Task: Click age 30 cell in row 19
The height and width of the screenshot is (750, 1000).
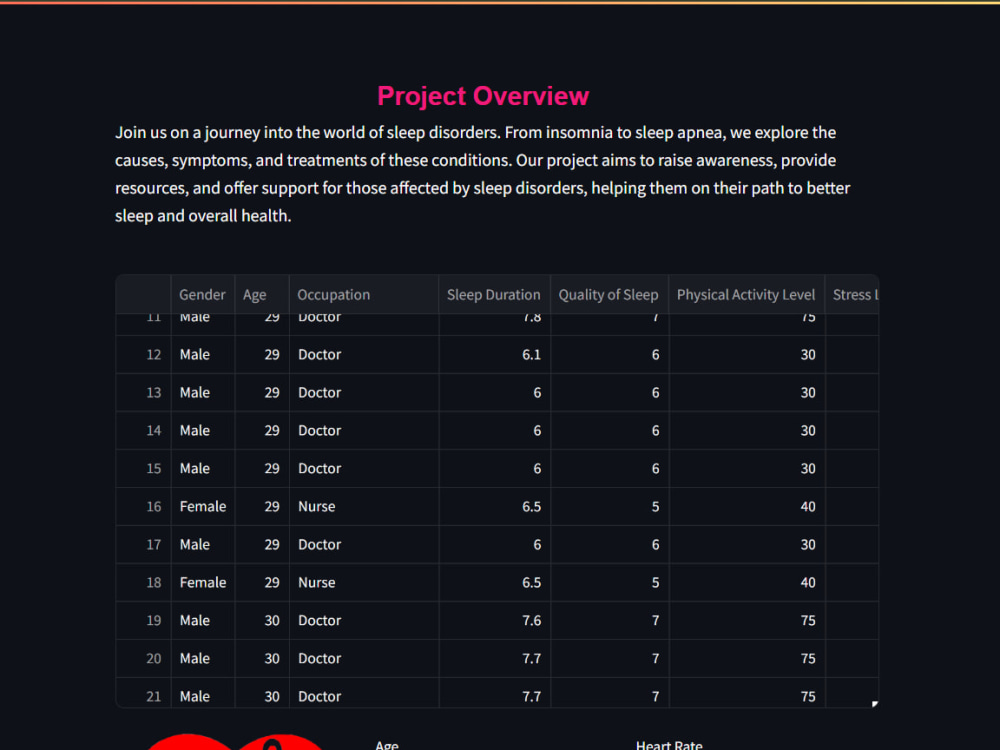Action: pyautogui.click(x=262, y=621)
